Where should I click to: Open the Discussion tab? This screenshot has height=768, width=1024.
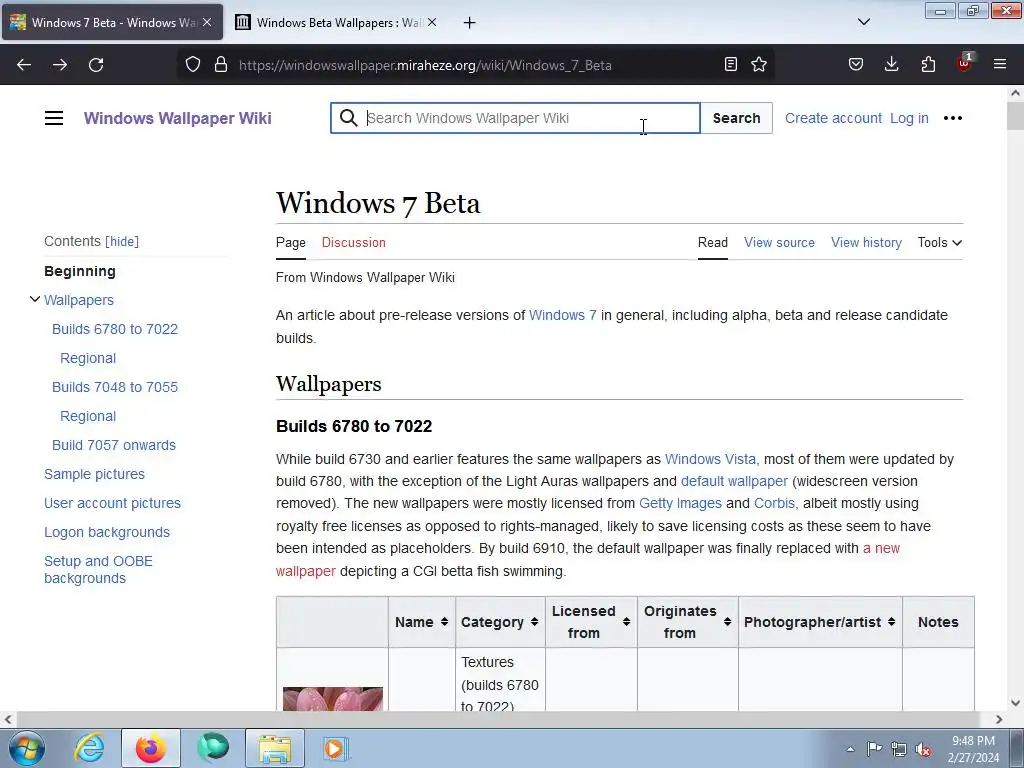click(x=353, y=242)
